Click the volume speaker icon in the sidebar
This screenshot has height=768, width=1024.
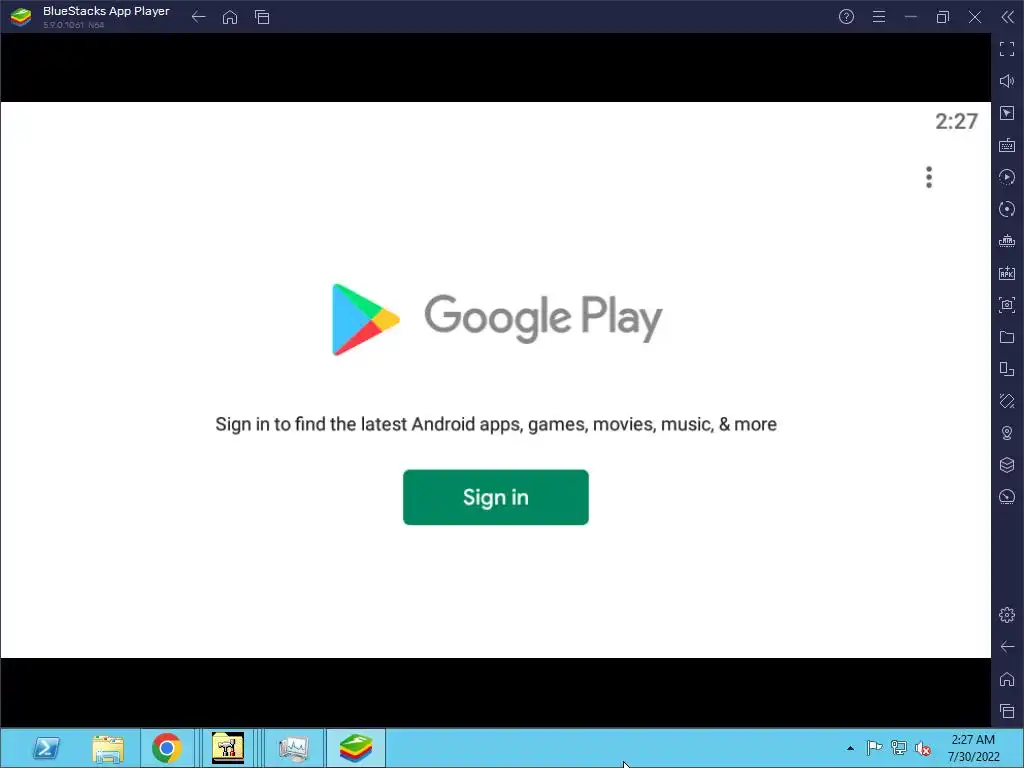1007,81
